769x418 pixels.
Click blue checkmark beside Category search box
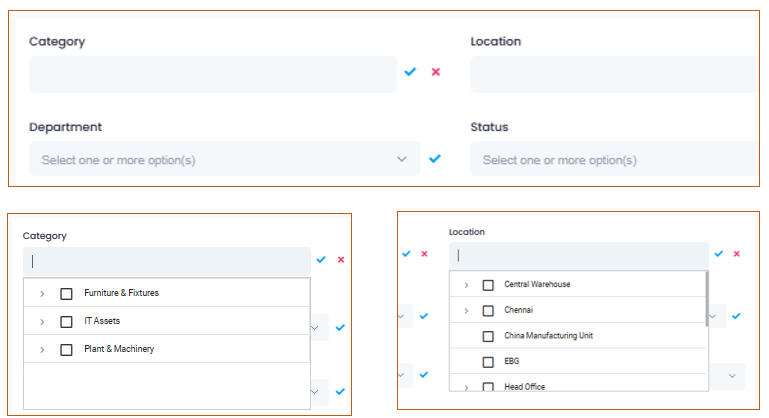point(321,260)
